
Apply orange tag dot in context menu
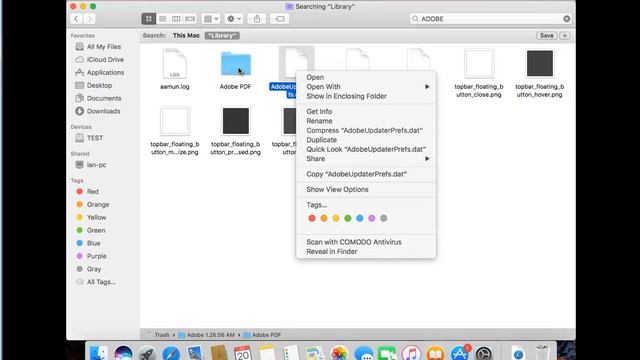[x=324, y=218]
